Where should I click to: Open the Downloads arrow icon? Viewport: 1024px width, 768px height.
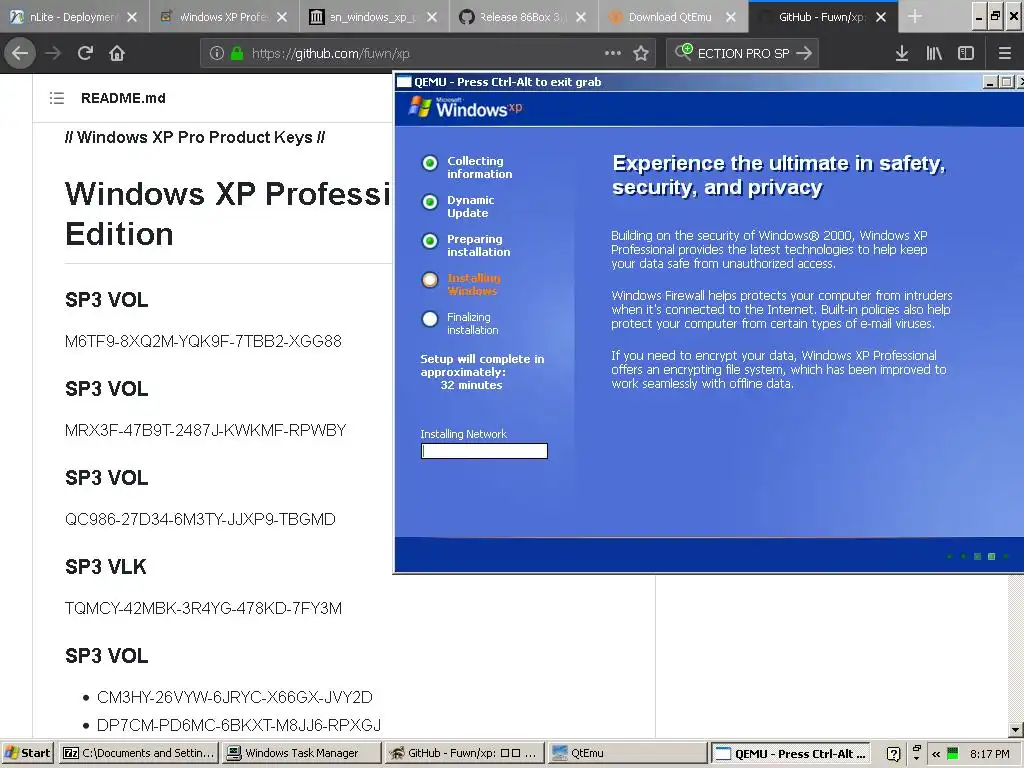tap(902, 54)
